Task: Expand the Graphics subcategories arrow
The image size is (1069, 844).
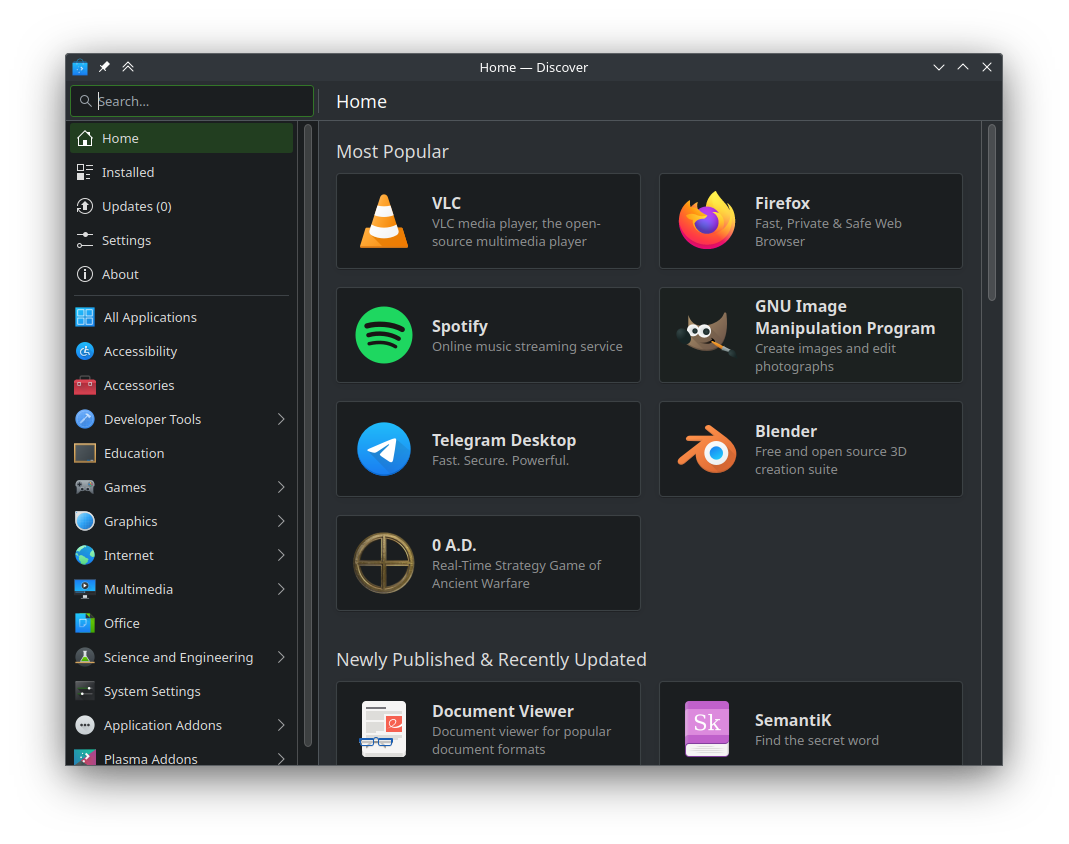Action: click(x=281, y=522)
